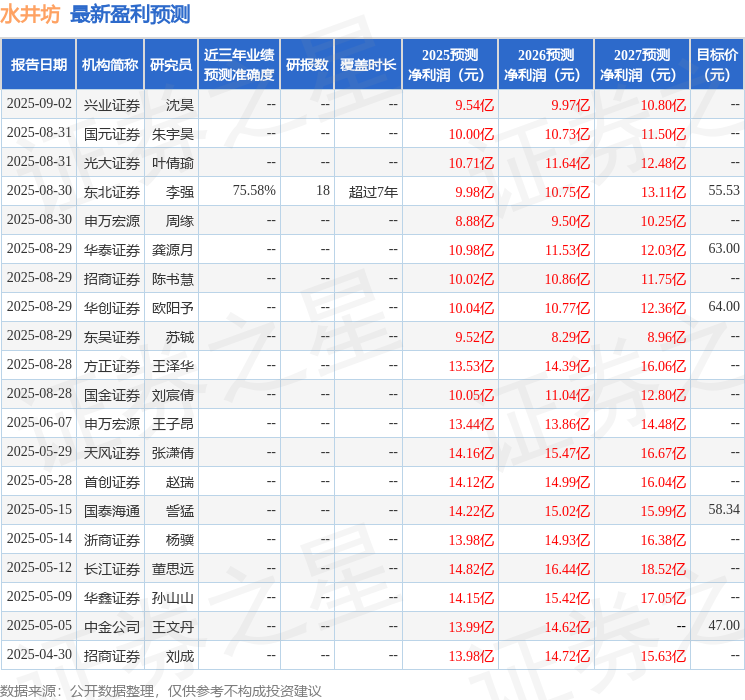Select the date 2025-09-02 cell
The height and width of the screenshot is (700, 745).
[x=39, y=104]
